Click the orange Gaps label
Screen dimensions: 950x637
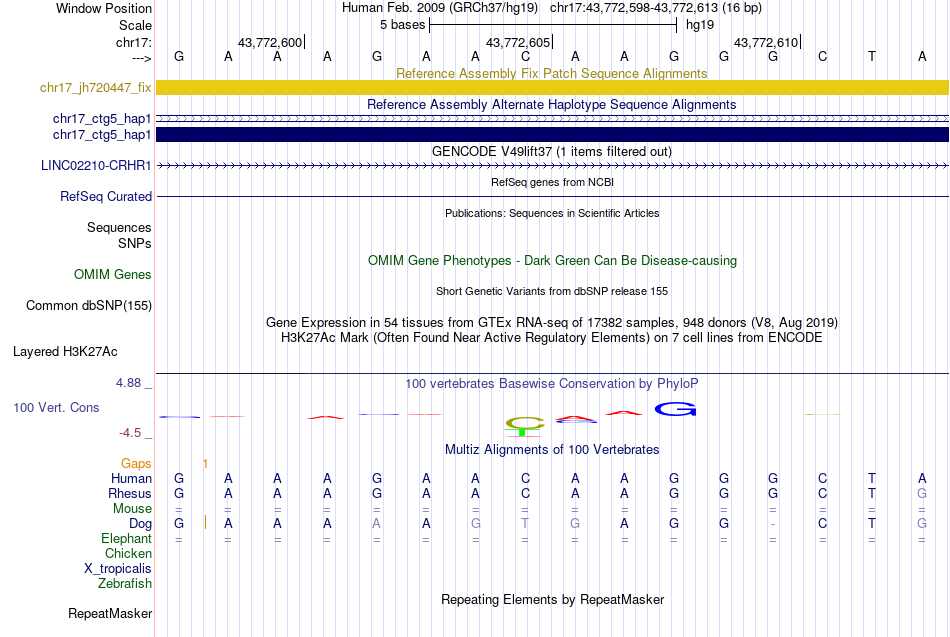136,464
